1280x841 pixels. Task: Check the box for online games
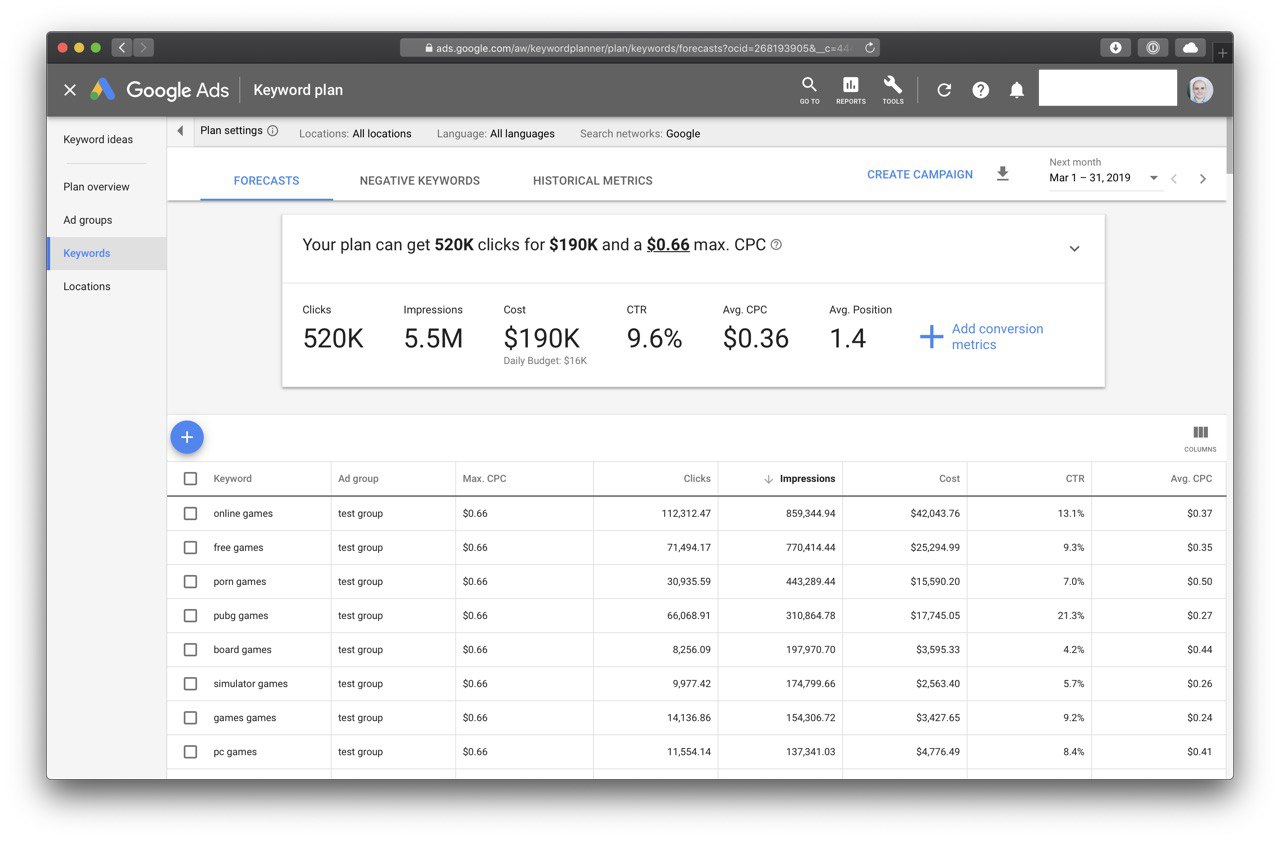(x=190, y=513)
